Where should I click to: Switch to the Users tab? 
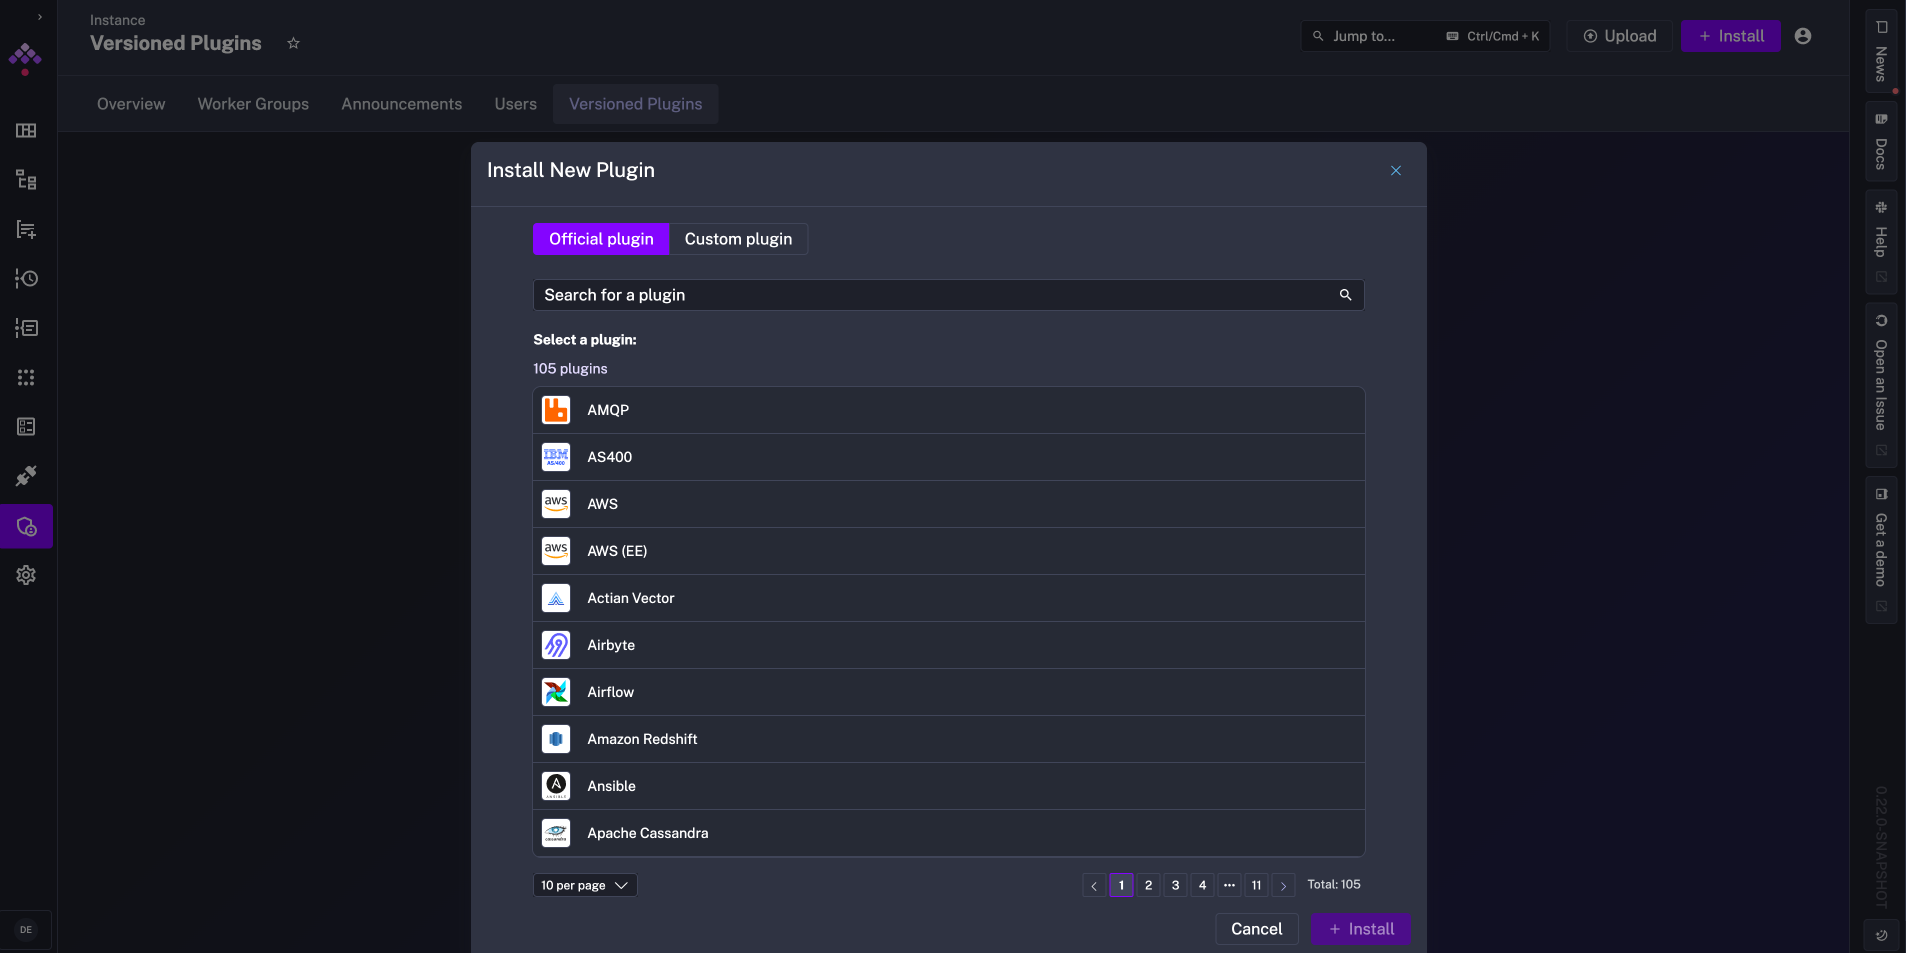515,104
